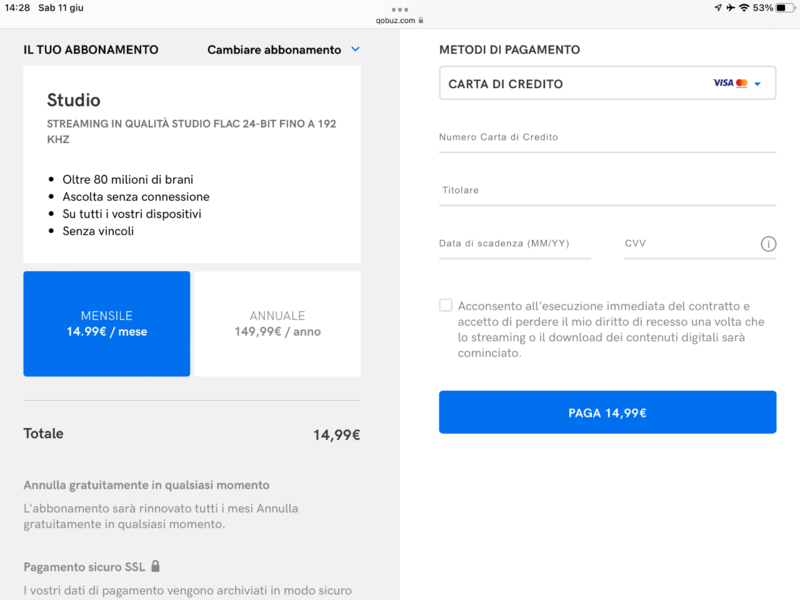Click the CVV info icon
Viewport: 800px width, 600px height.
tap(768, 244)
